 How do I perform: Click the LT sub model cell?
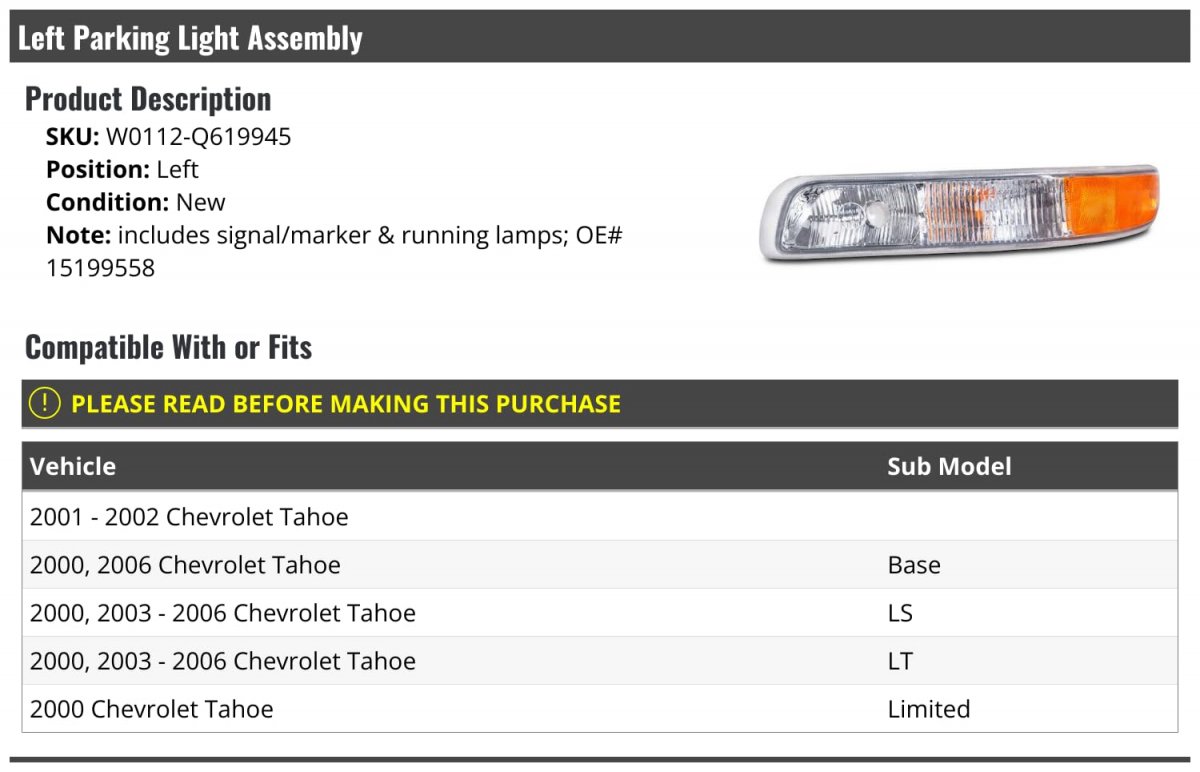pyautogui.click(x=900, y=661)
